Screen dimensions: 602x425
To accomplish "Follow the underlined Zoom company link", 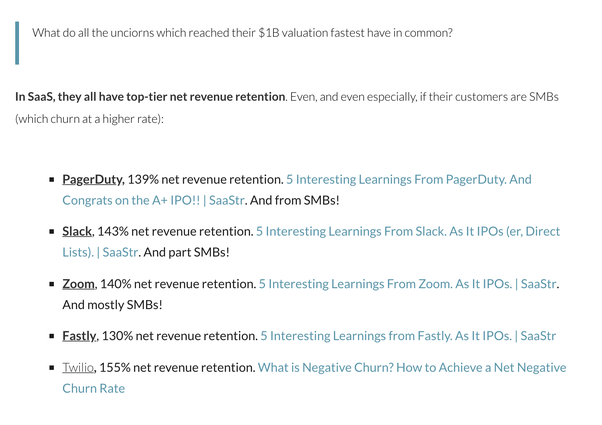I will pos(78,284).
